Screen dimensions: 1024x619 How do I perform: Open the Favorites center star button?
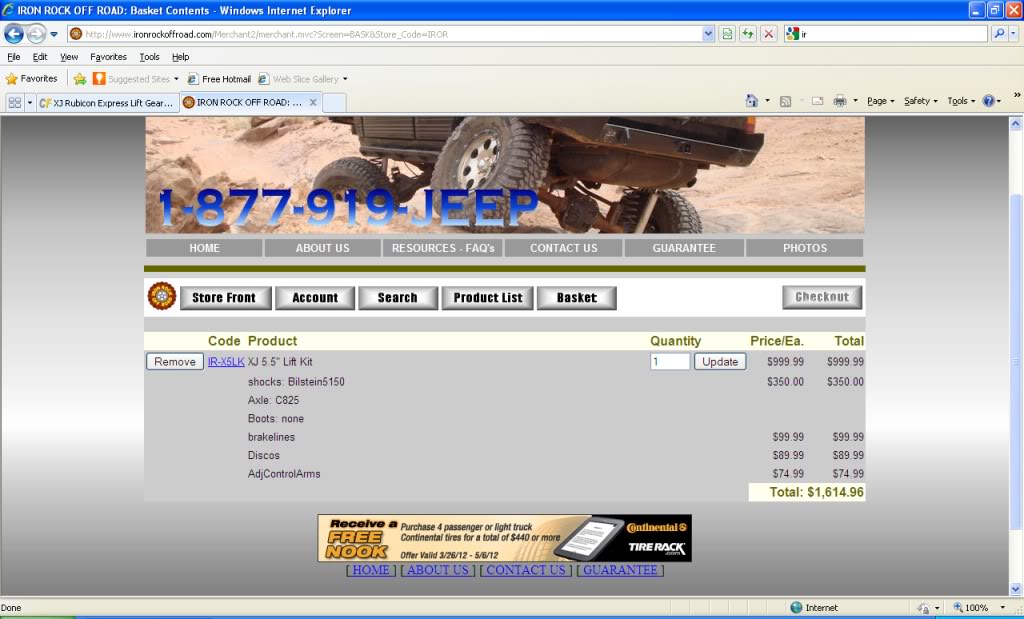[31, 79]
